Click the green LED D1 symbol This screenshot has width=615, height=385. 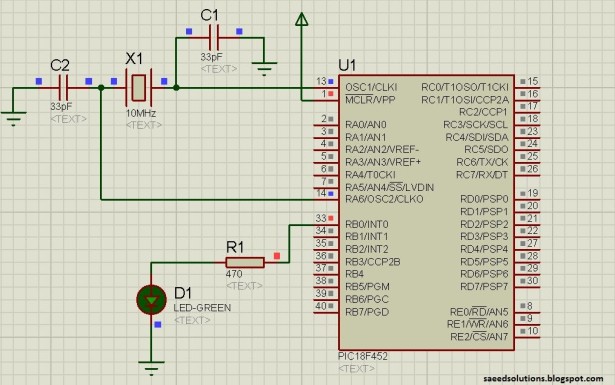point(151,300)
